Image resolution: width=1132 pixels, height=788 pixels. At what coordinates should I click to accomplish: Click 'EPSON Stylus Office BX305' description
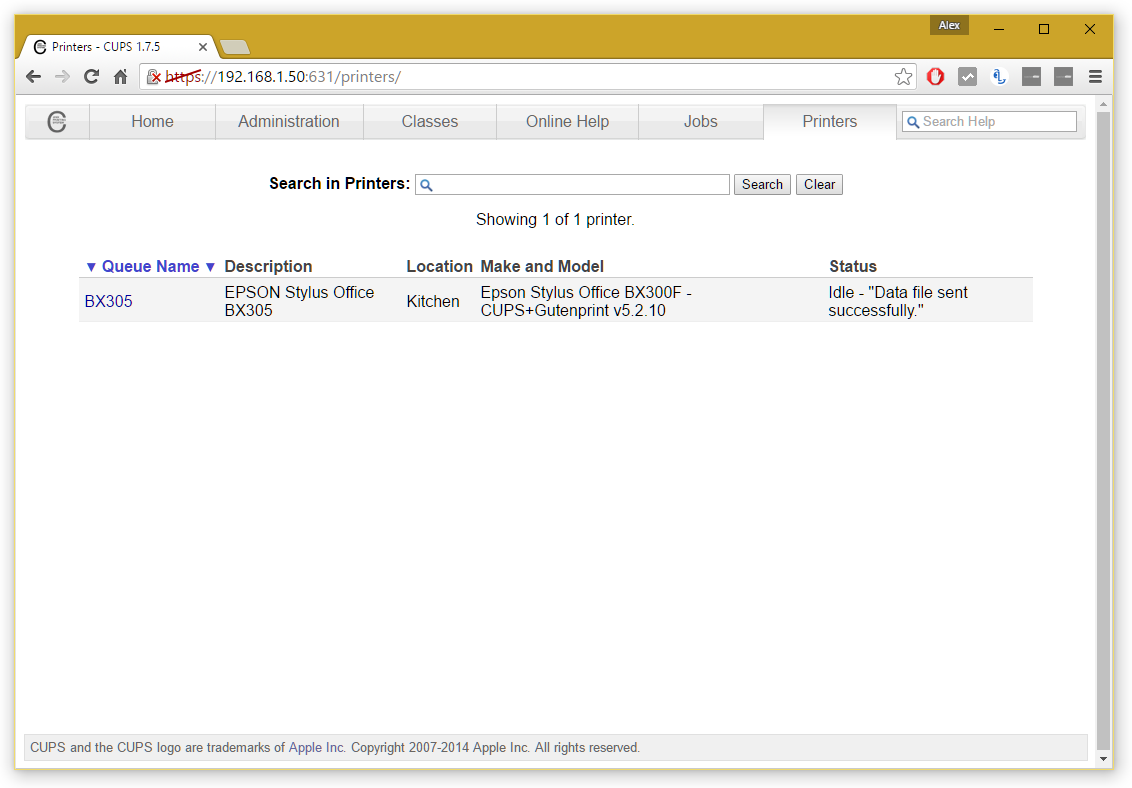pyautogui.click(x=299, y=302)
